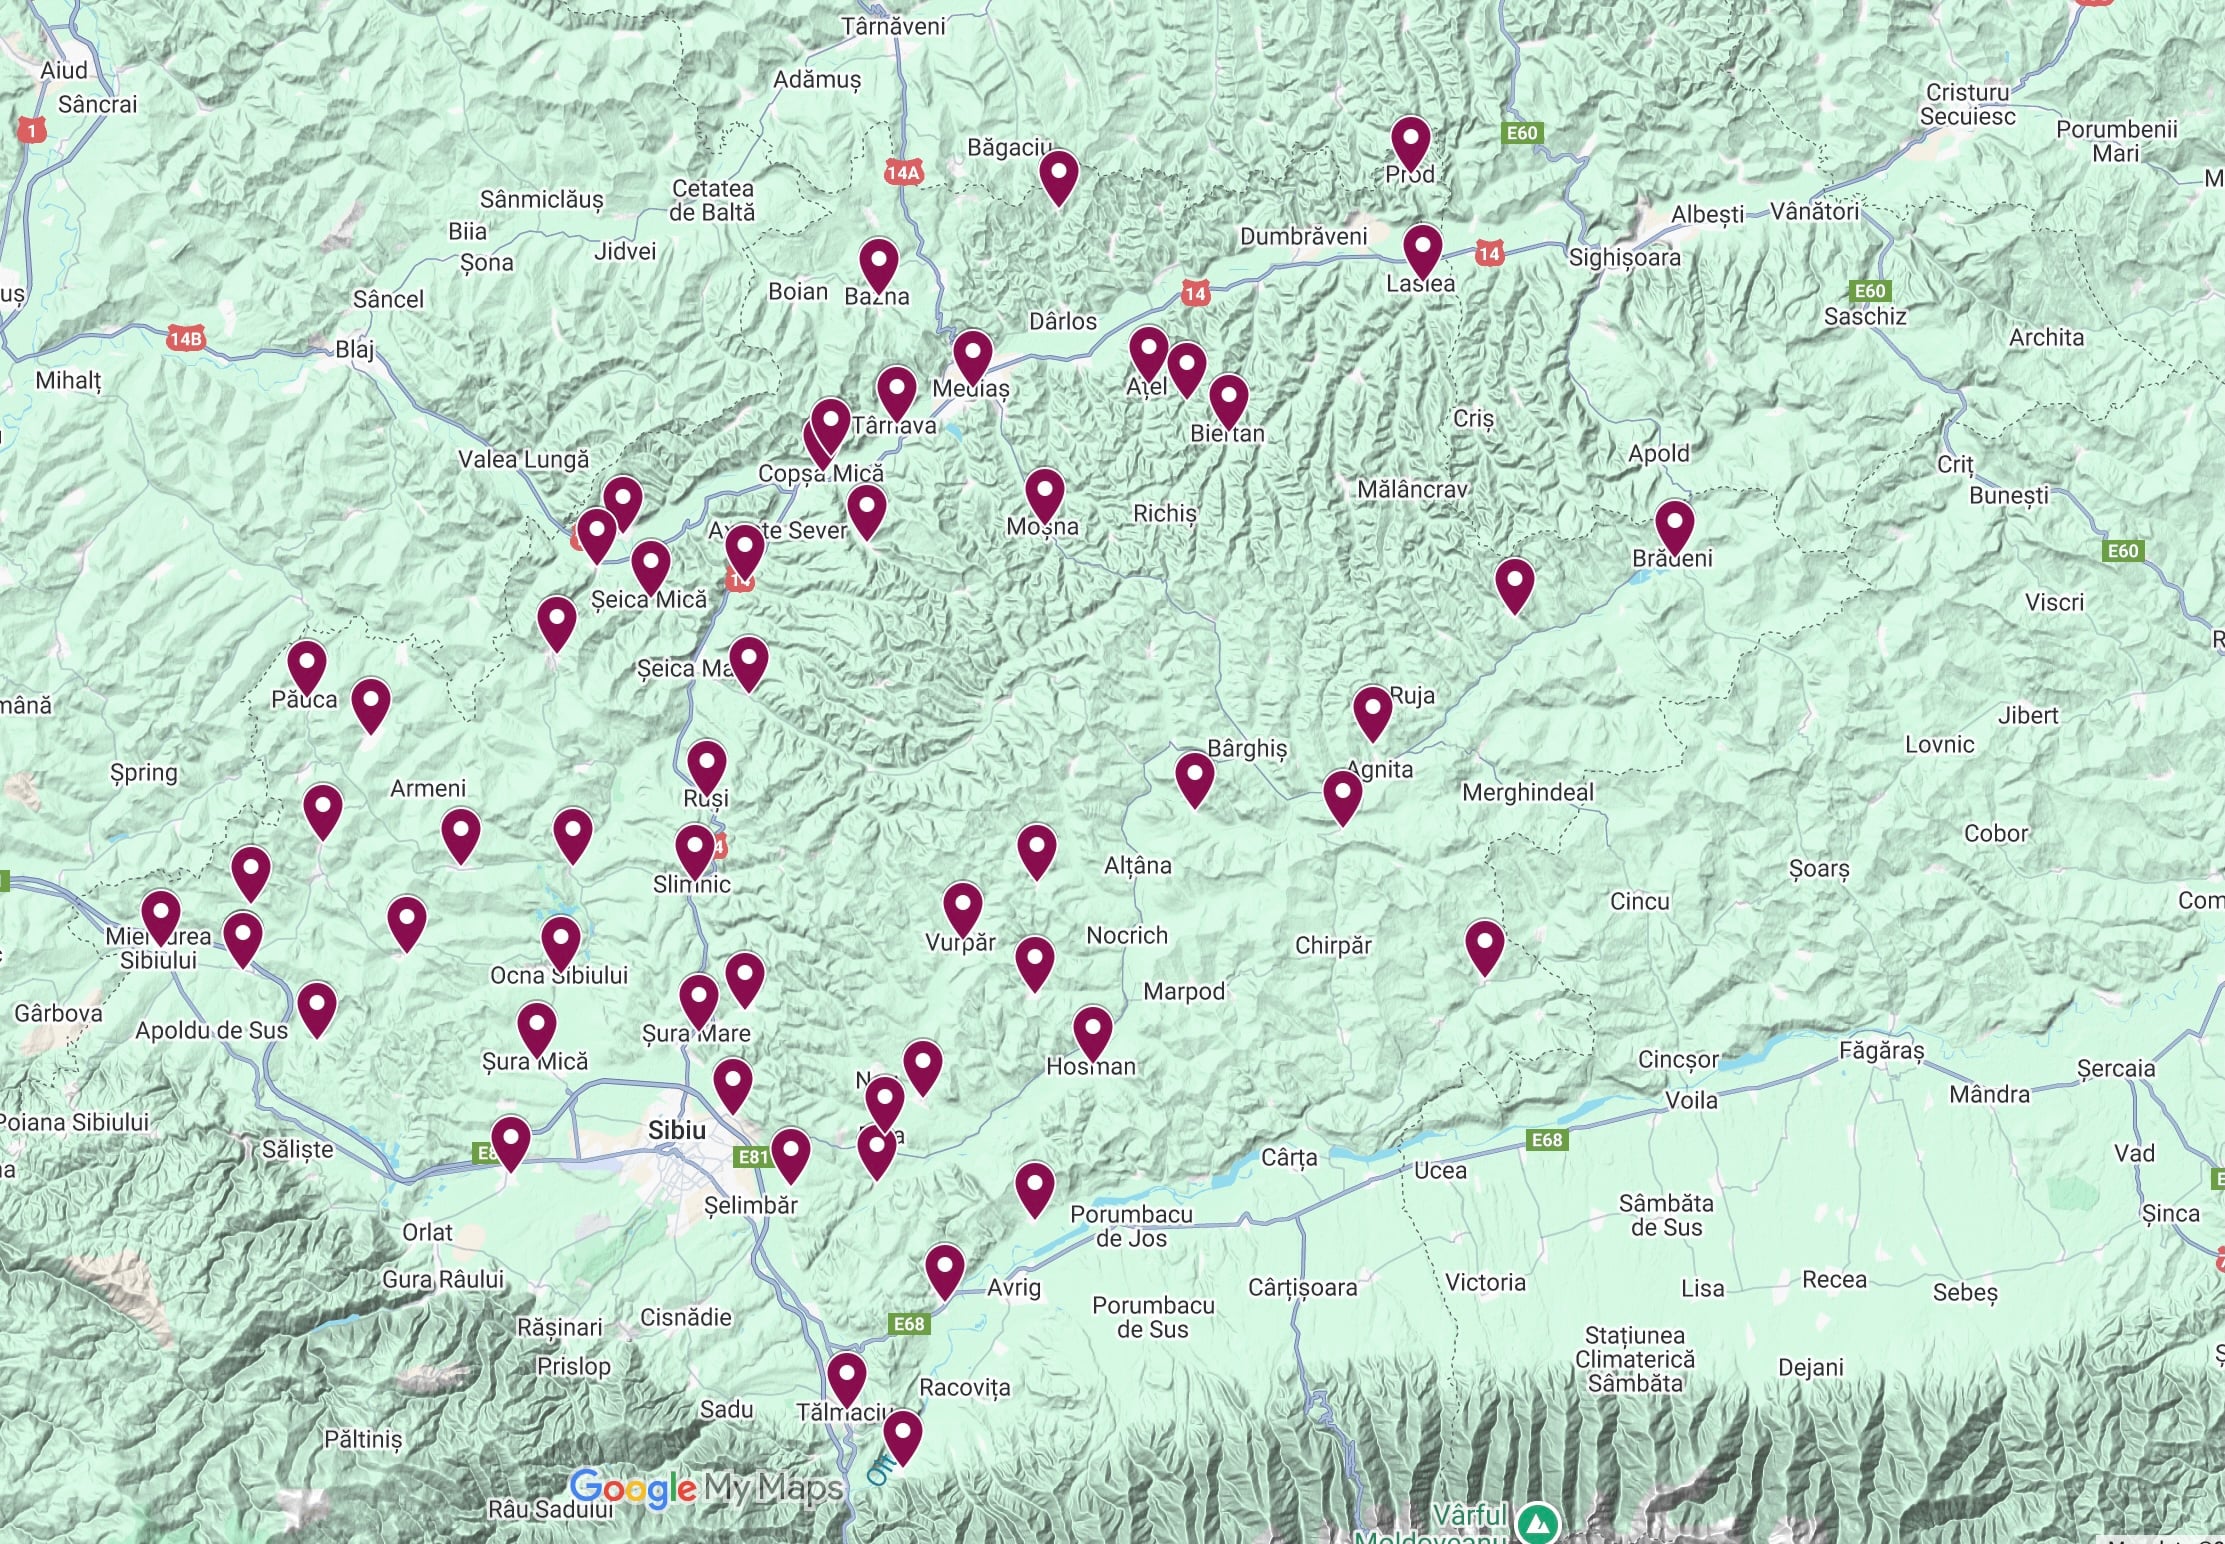Click the pin at Miercurea Sibiului
The height and width of the screenshot is (1544, 2225).
point(160,918)
